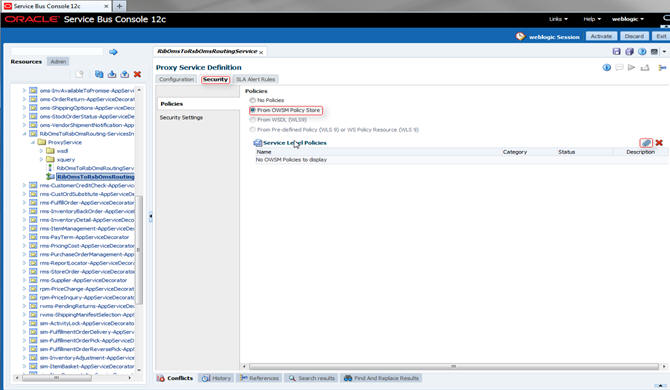Launch the test console with the play icon

(632, 67)
